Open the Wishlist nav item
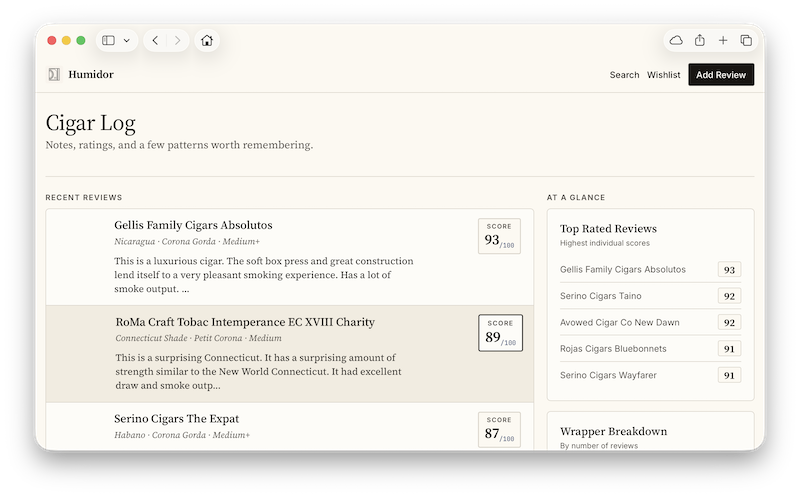 663,74
